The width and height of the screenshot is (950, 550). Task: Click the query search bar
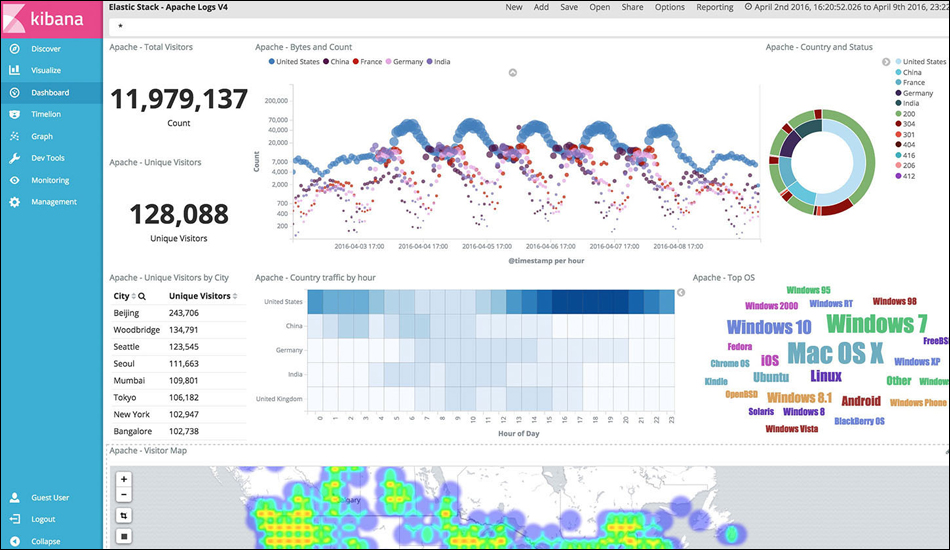[528, 27]
